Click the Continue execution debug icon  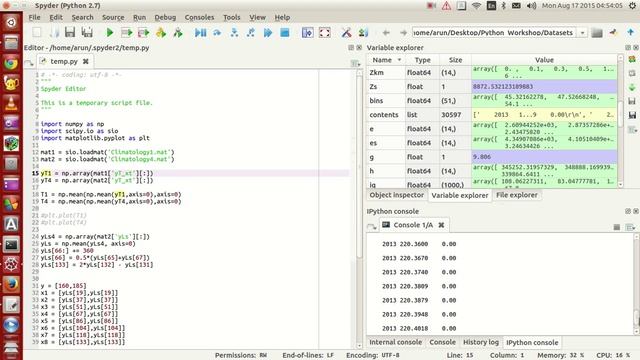coord(268,32)
